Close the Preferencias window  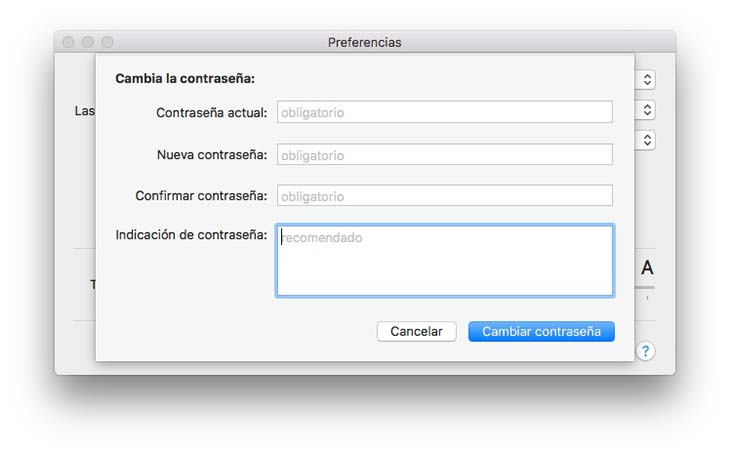[68, 43]
